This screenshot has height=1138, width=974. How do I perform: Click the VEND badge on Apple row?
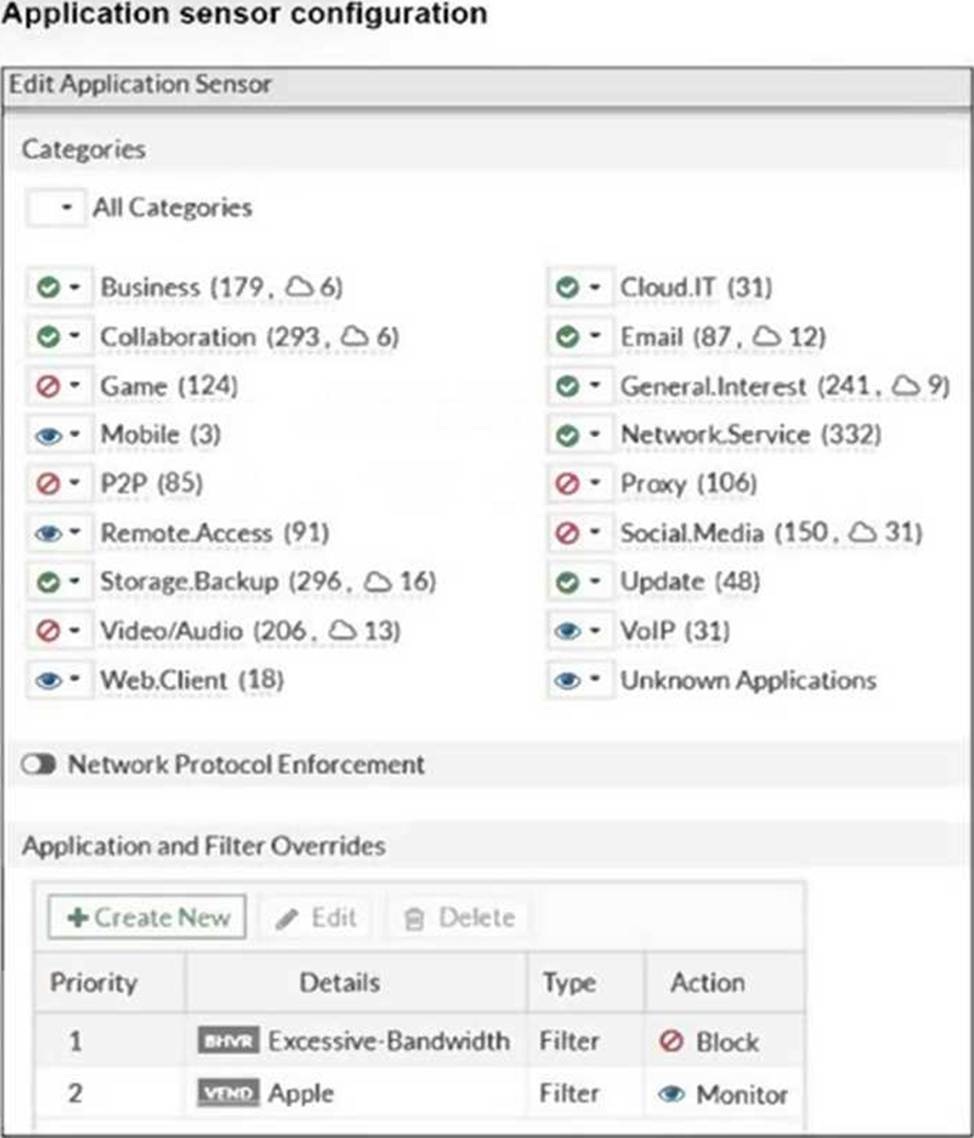[x=228, y=1094]
